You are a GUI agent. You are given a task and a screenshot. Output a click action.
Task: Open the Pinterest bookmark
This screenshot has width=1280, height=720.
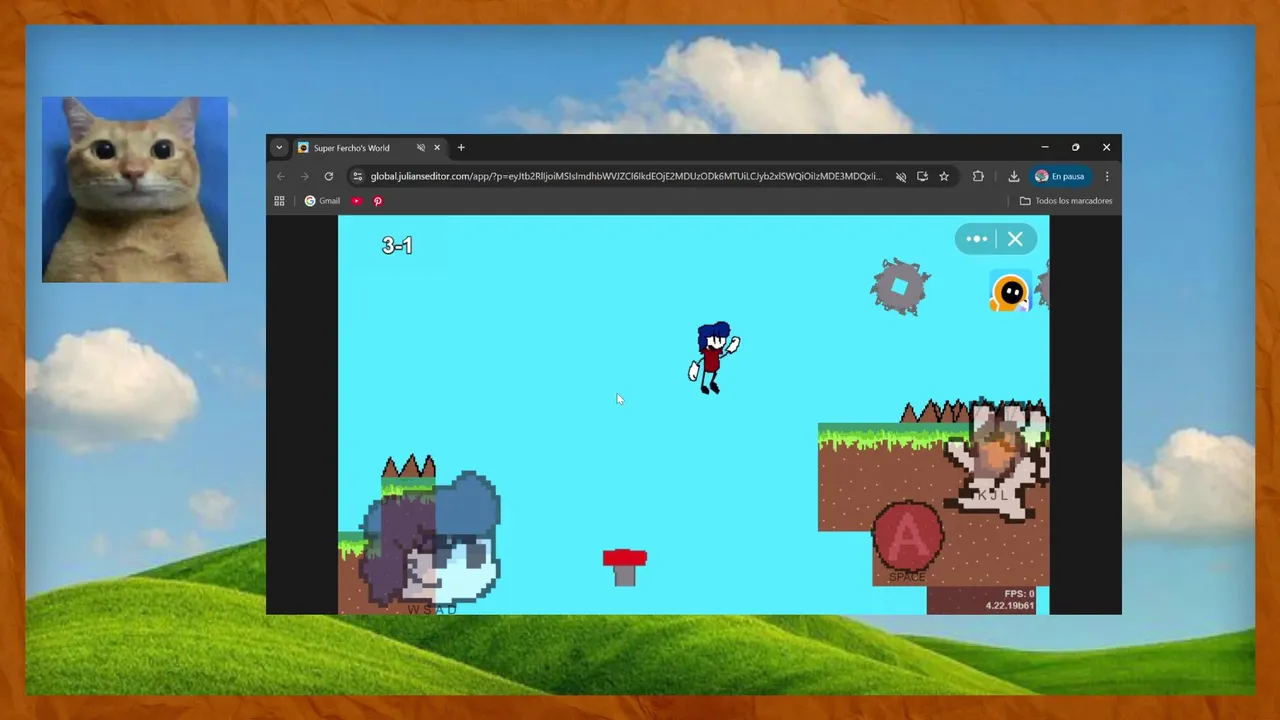378,201
